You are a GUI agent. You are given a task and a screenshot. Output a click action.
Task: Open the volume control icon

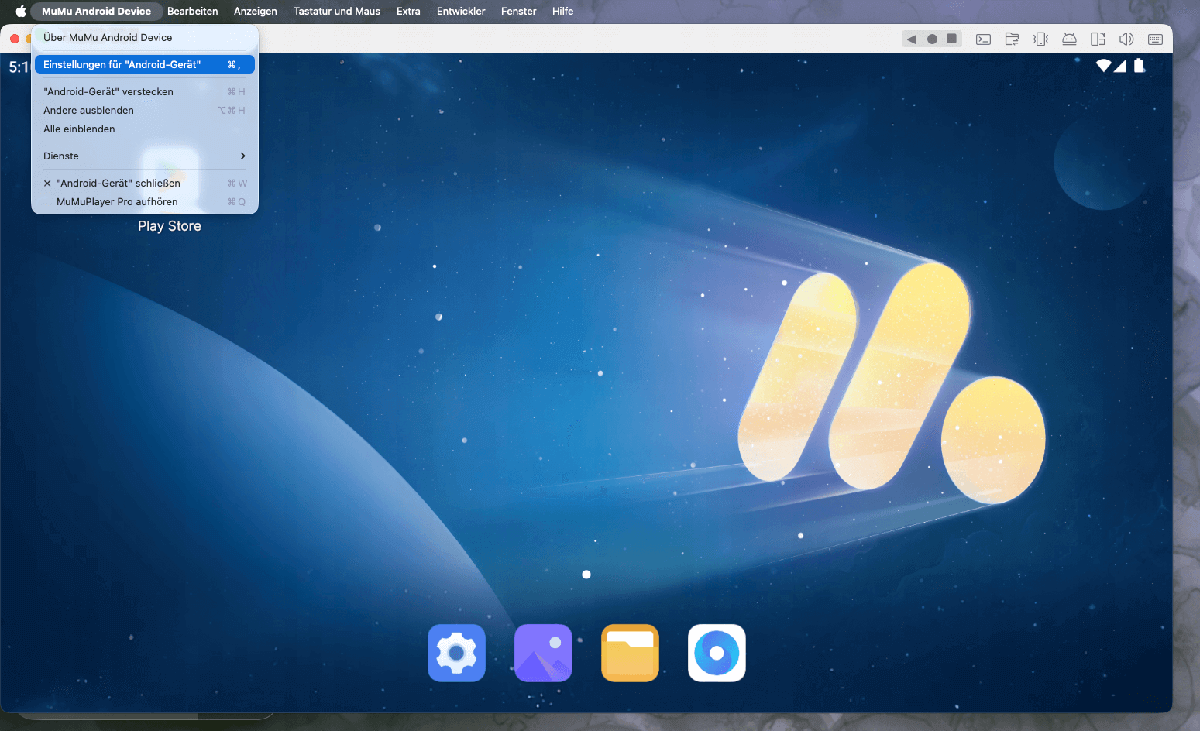click(1127, 38)
